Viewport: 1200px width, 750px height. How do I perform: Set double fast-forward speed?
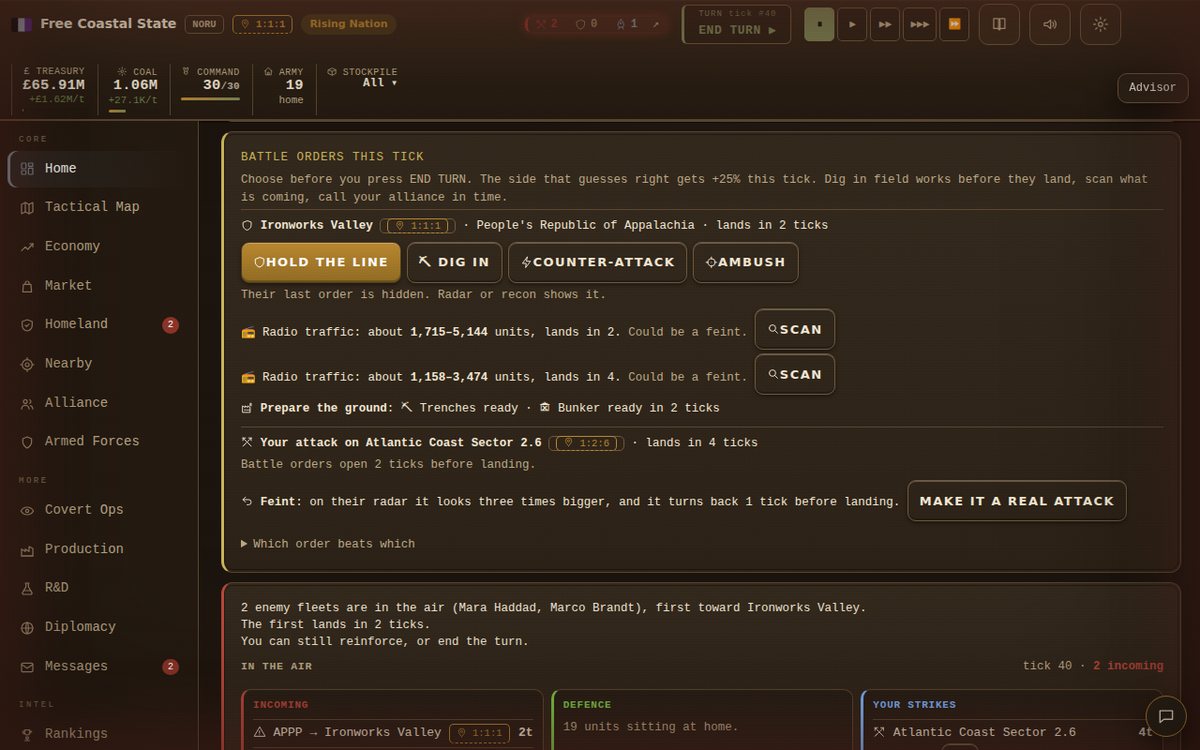(885, 24)
